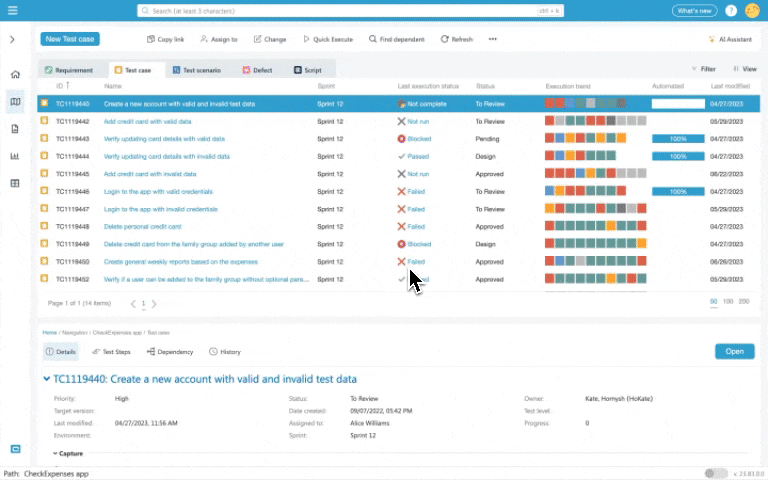Click the New Test case button
This screenshot has width=768, height=480.
point(70,39)
